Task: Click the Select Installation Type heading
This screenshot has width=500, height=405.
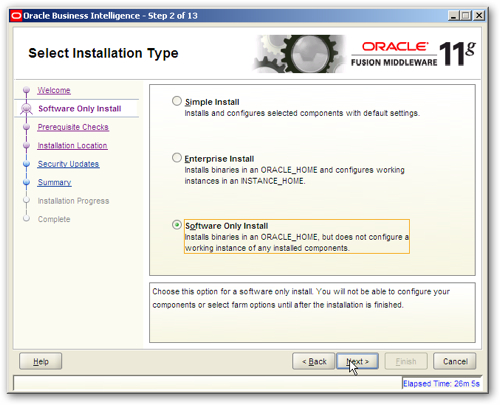Action: 103,53
